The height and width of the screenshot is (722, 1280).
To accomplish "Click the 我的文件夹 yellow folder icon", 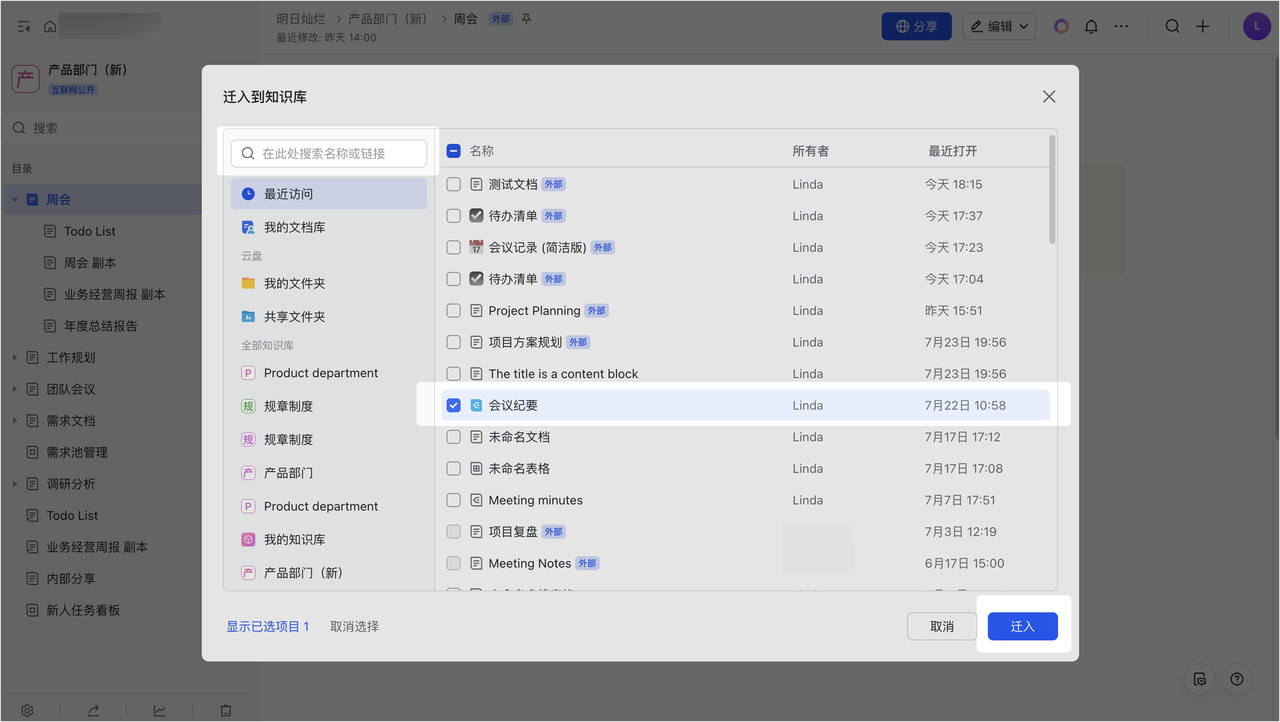I will click(248, 283).
